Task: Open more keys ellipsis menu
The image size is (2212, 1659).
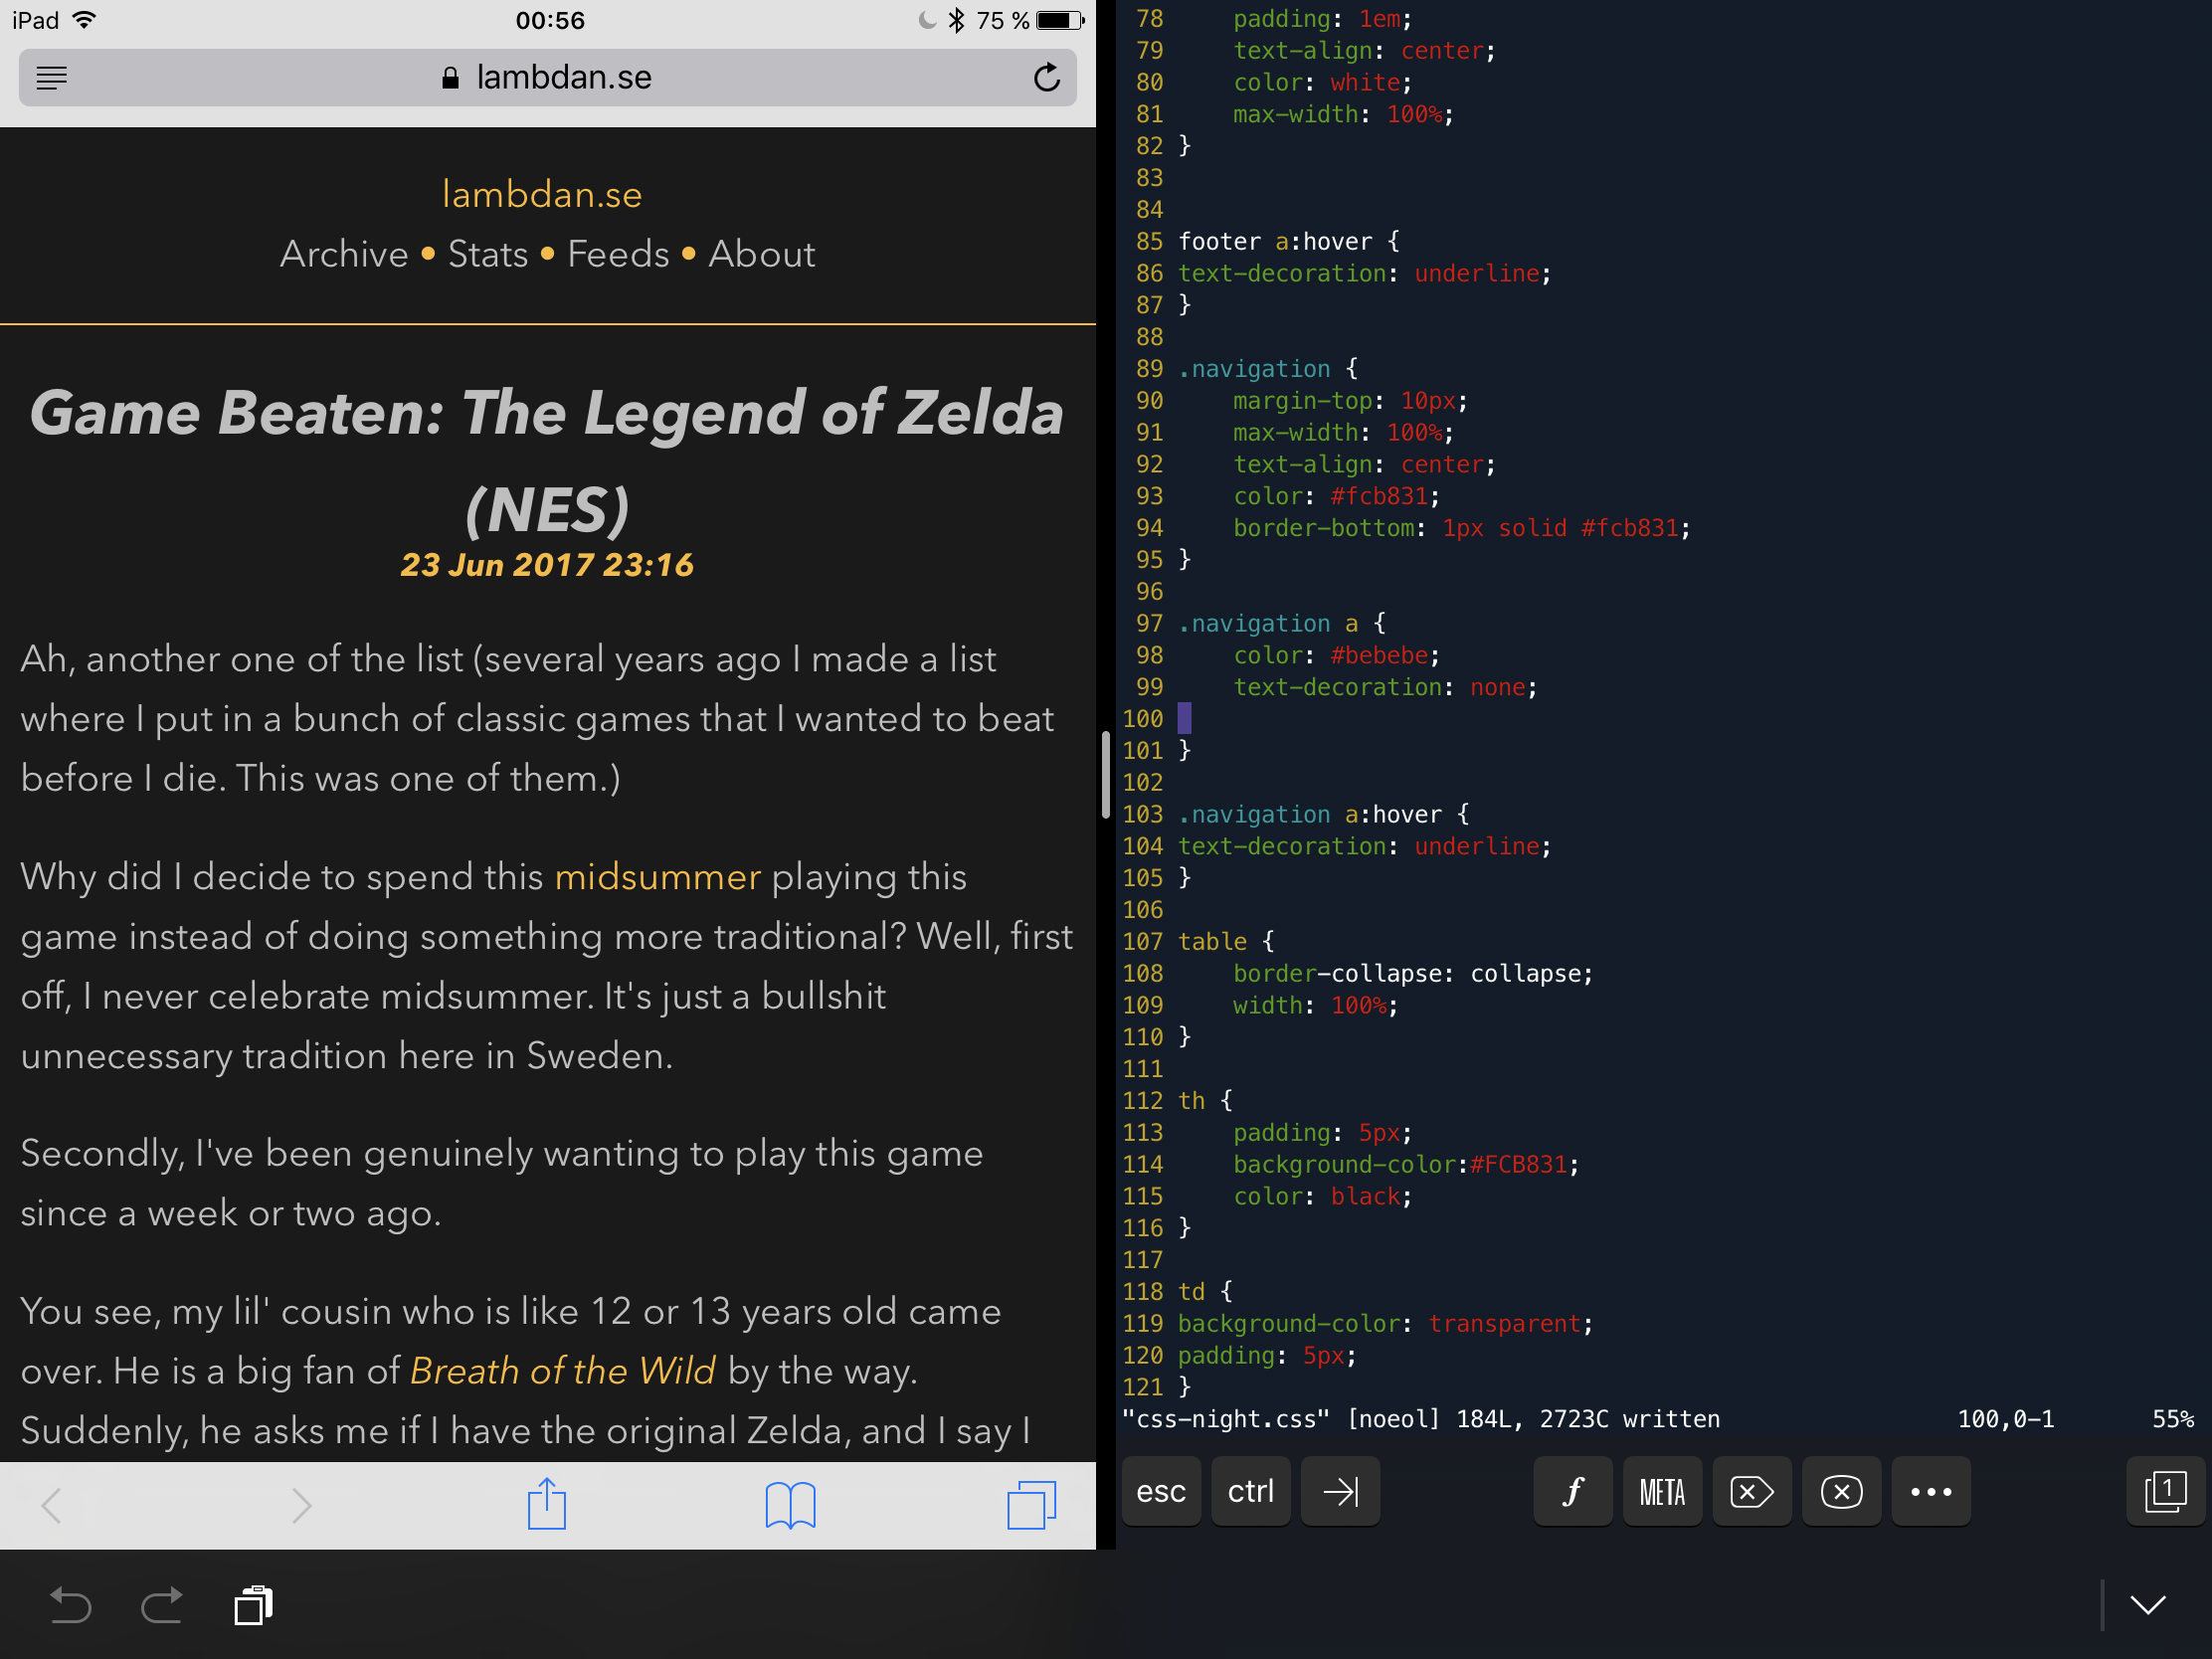Action: [x=1931, y=1491]
